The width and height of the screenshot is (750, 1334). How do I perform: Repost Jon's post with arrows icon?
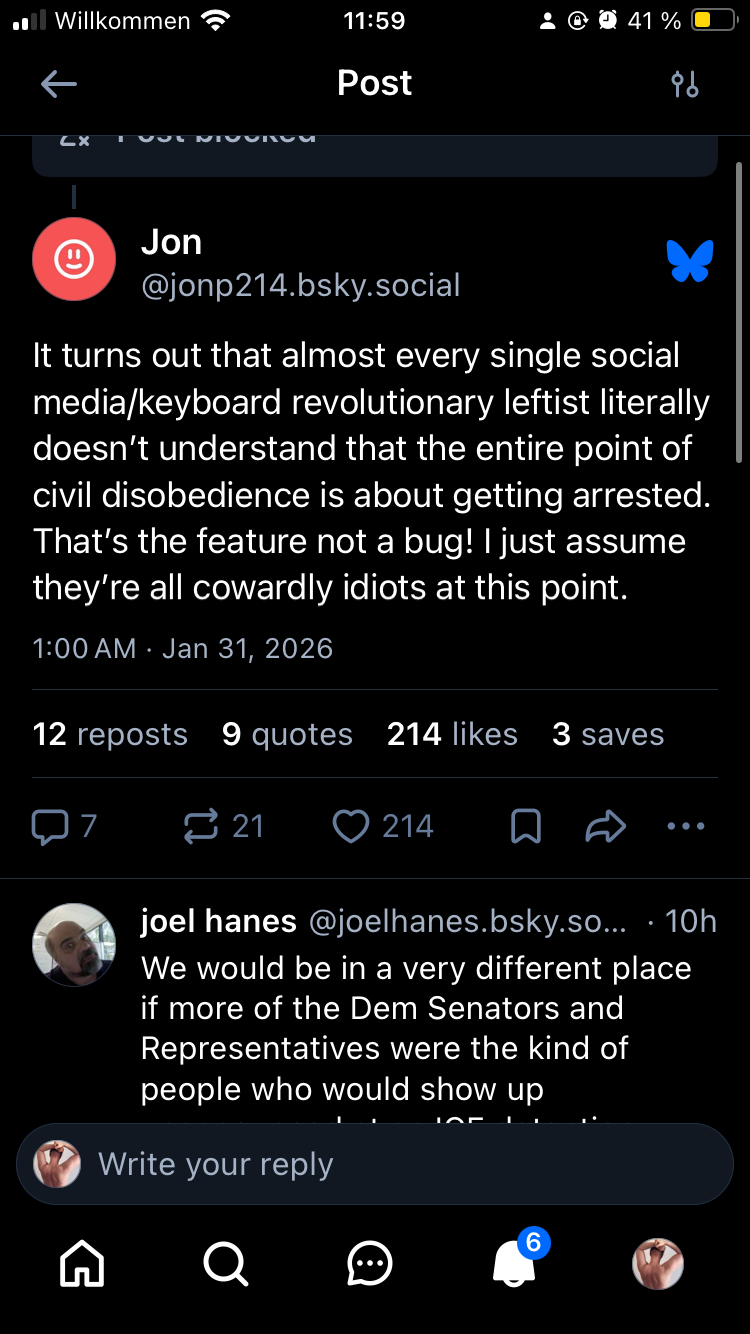[202, 827]
